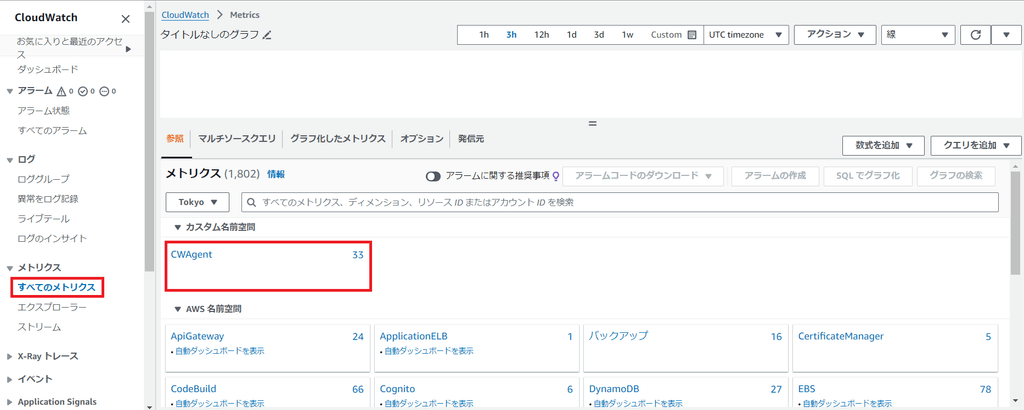1024x410 pixels.
Task: Open the DynamoDB namespace
Action: 616,389
